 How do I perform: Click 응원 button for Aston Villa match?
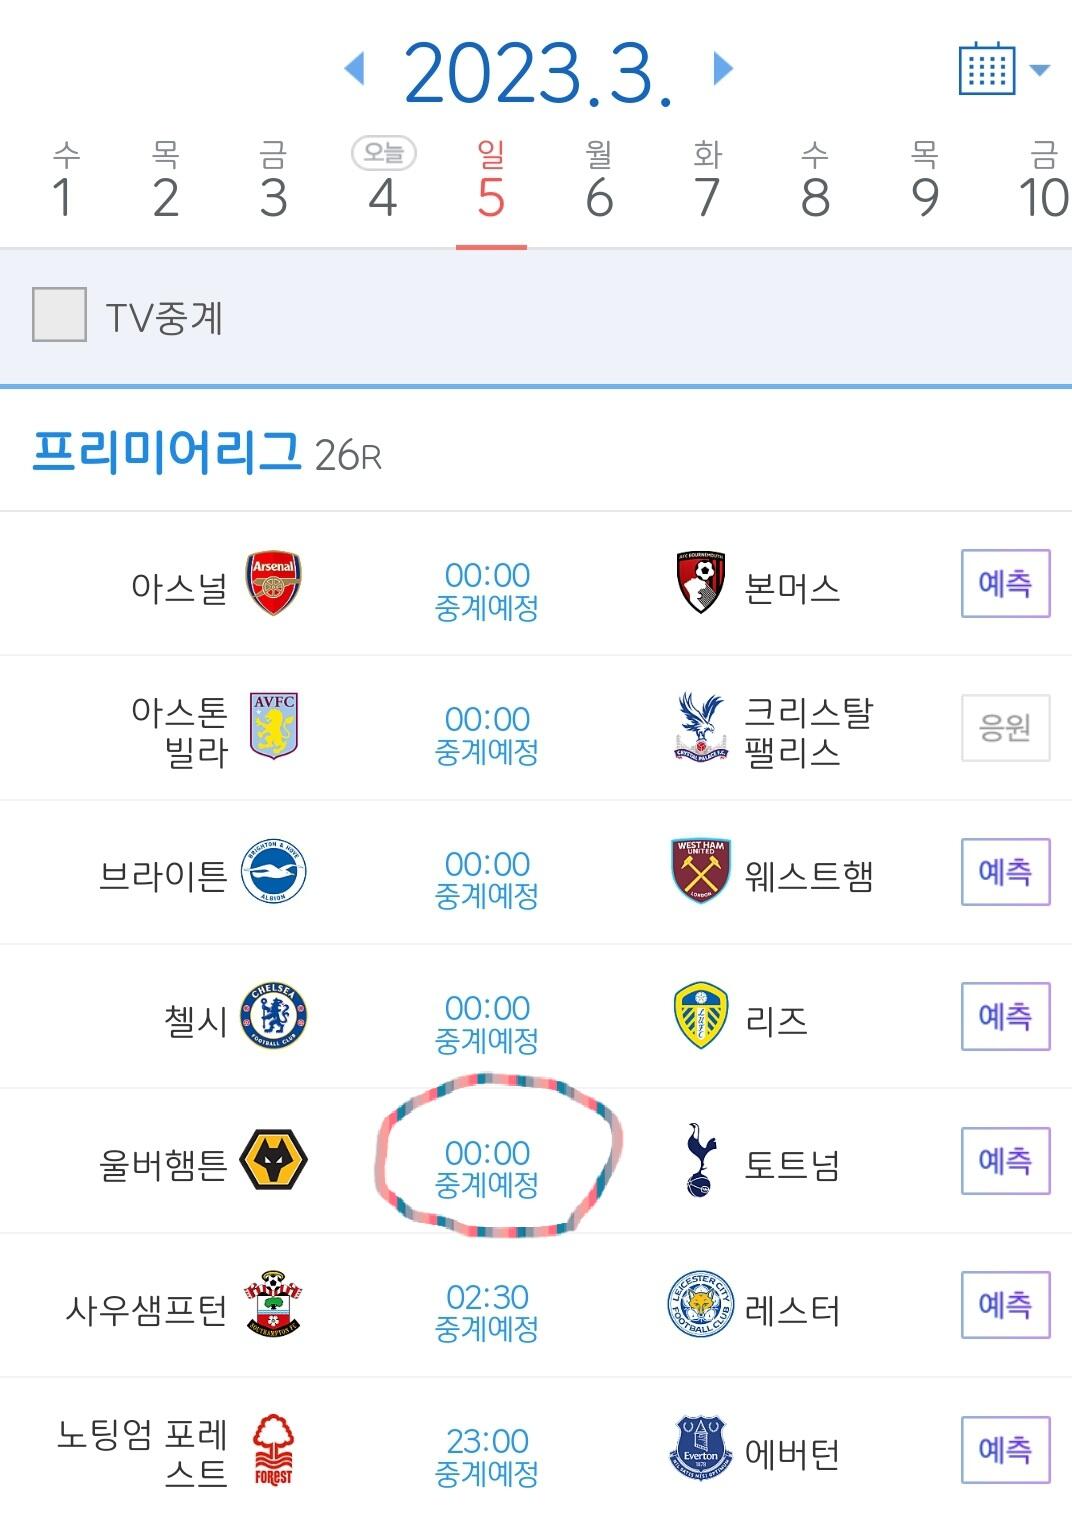1005,727
